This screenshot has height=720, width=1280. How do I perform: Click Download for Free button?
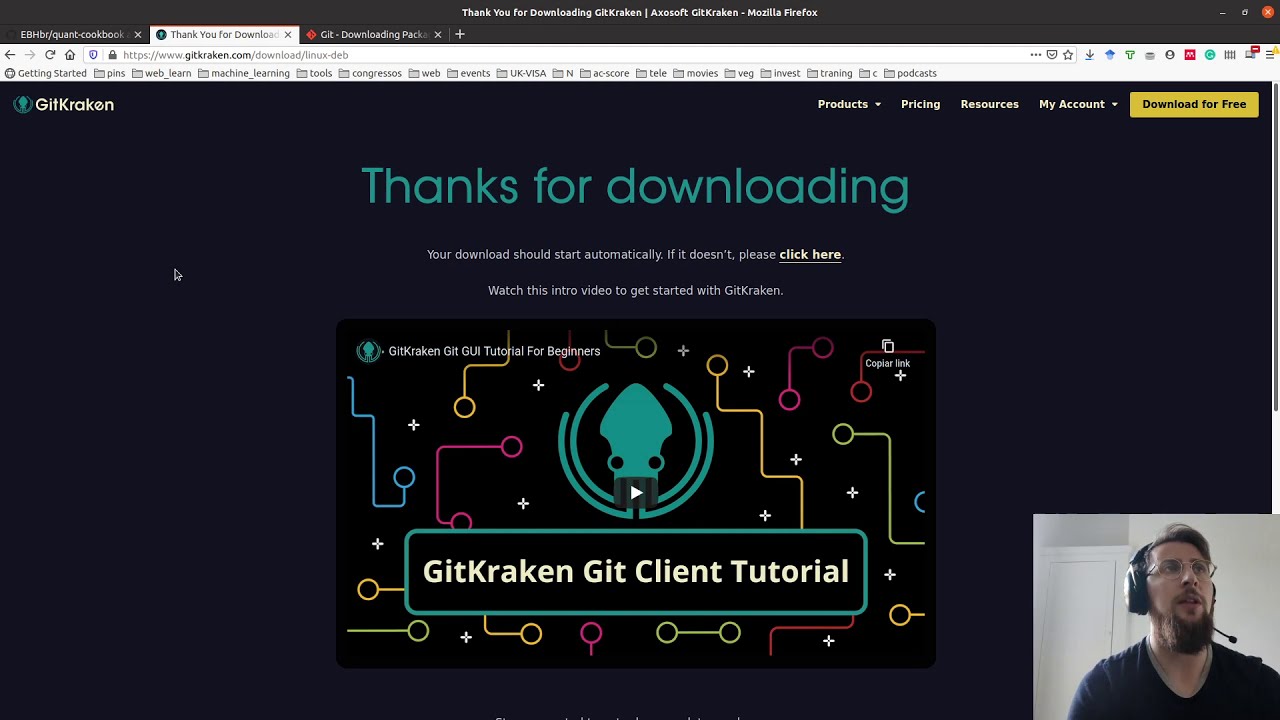pyautogui.click(x=1194, y=104)
